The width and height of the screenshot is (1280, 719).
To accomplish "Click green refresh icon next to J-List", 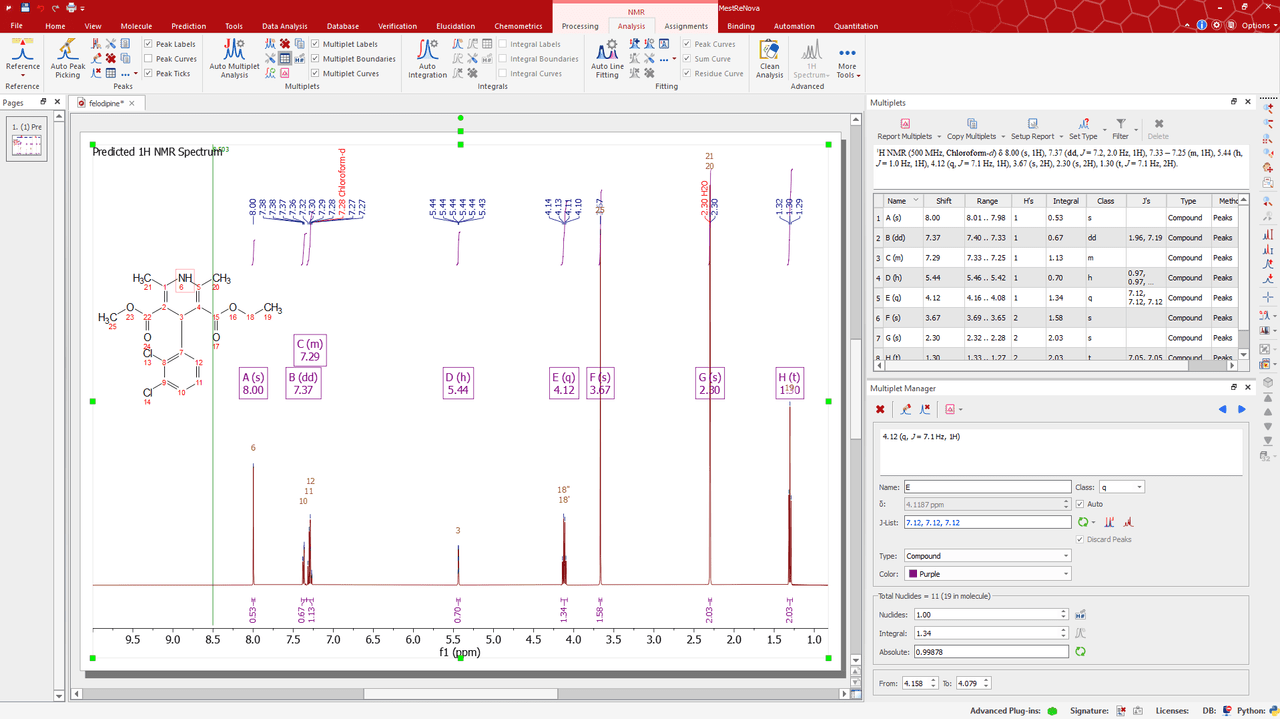I will point(1084,522).
